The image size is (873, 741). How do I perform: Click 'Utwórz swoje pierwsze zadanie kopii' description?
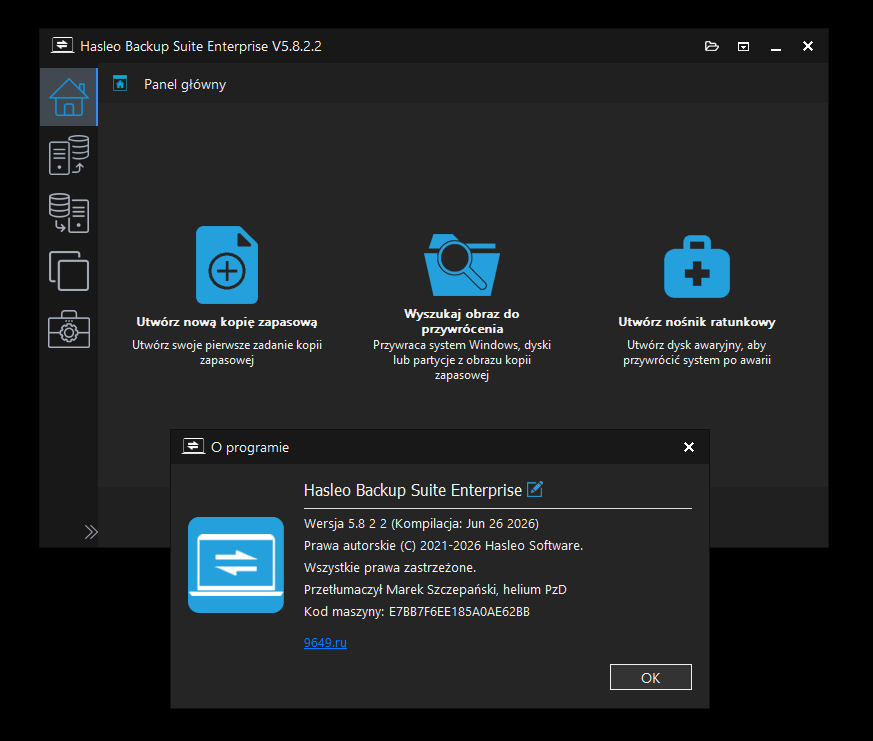pos(227,352)
